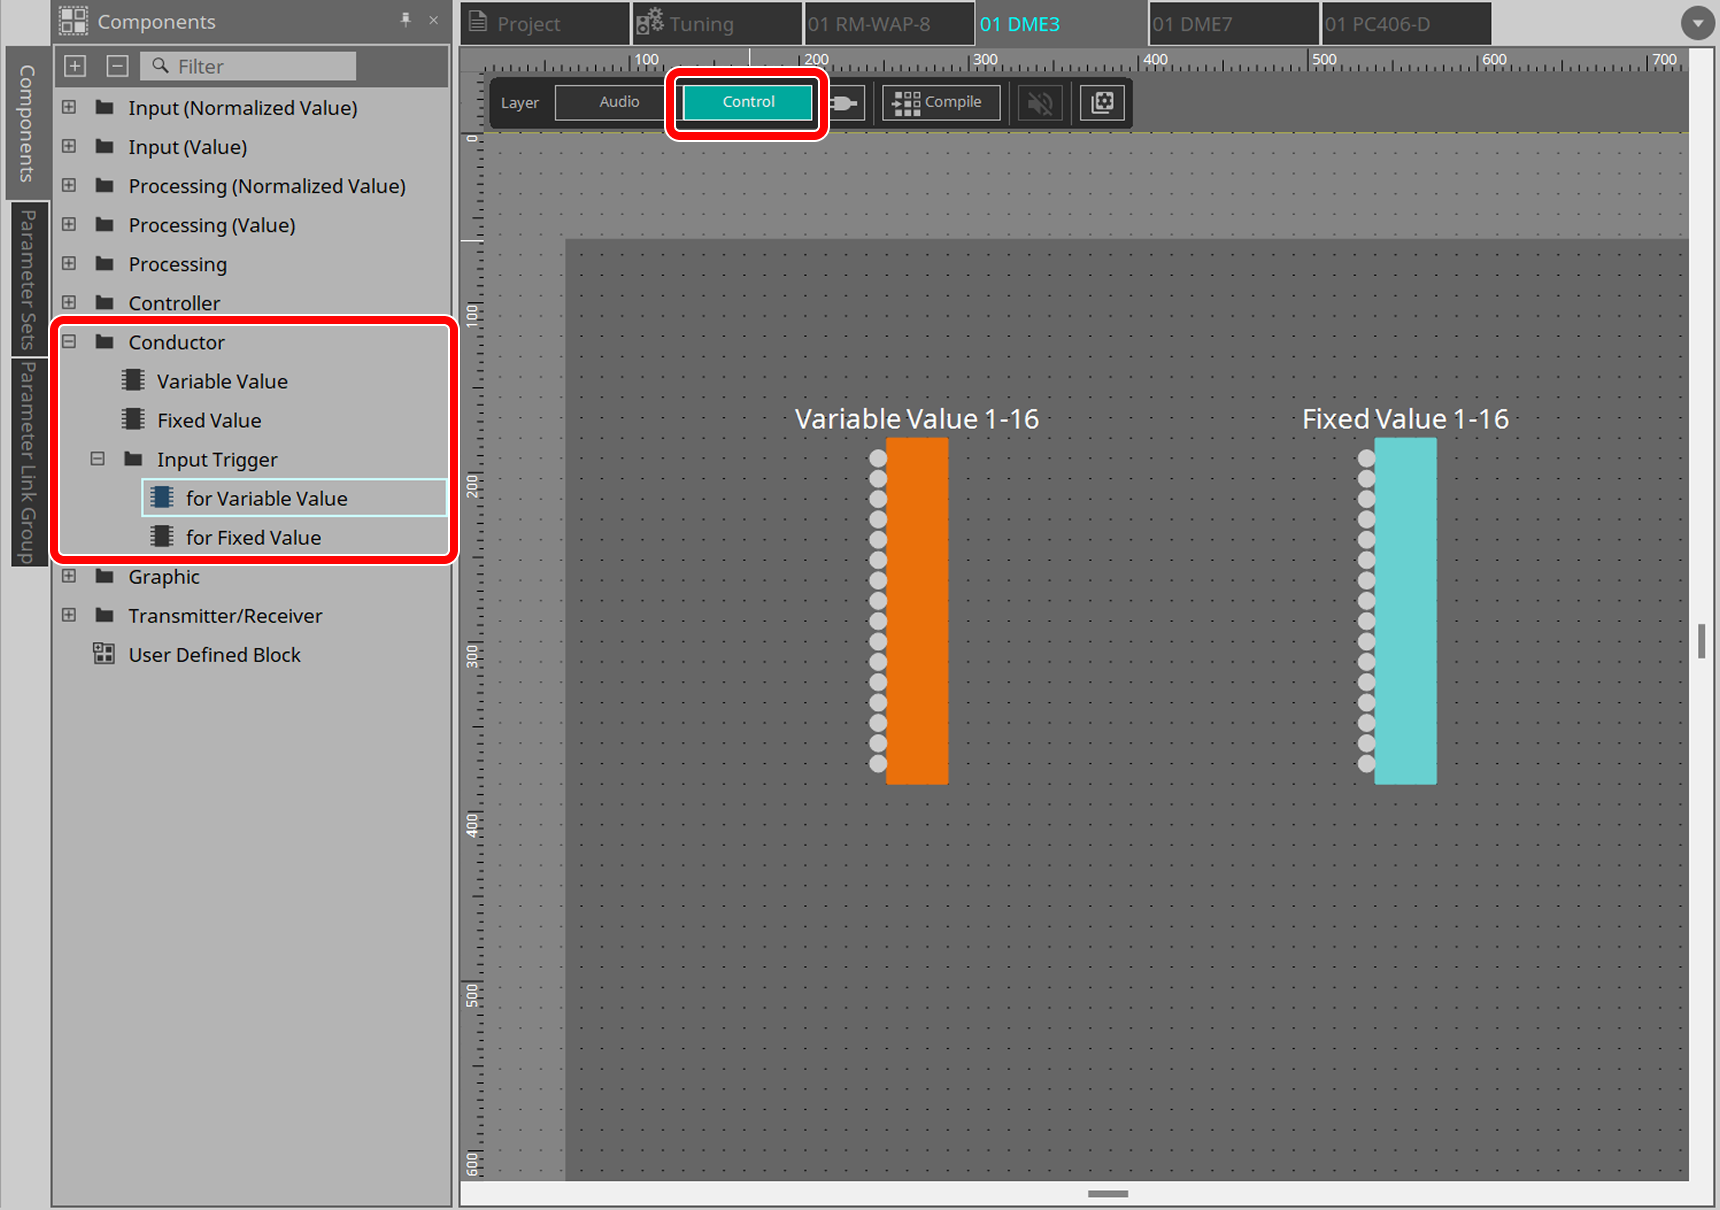The image size is (1720, 1210).
Task: Click the connection cable icon on the toolbar
Action: click(845, 102)
